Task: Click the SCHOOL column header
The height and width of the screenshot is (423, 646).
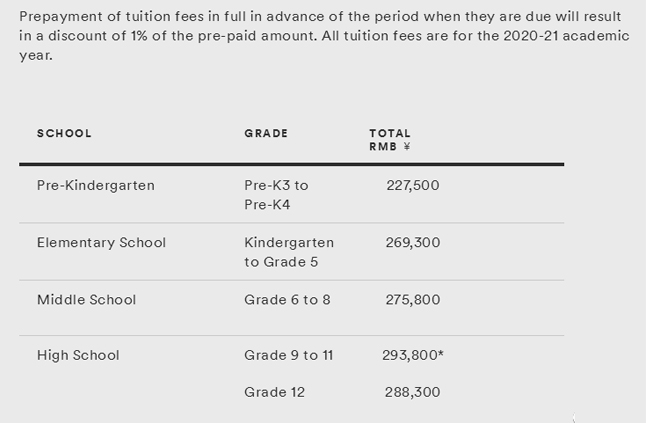Action: point(64,133)
